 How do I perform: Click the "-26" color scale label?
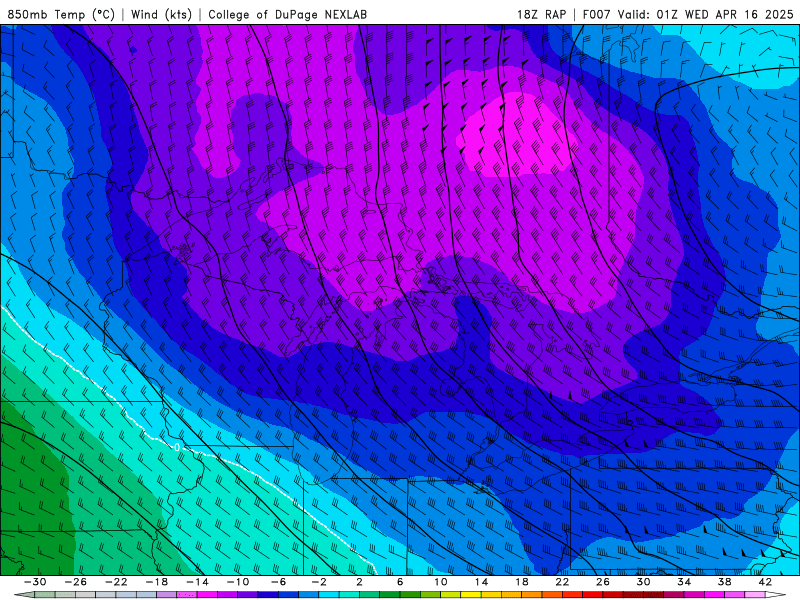tap(76, 582)
